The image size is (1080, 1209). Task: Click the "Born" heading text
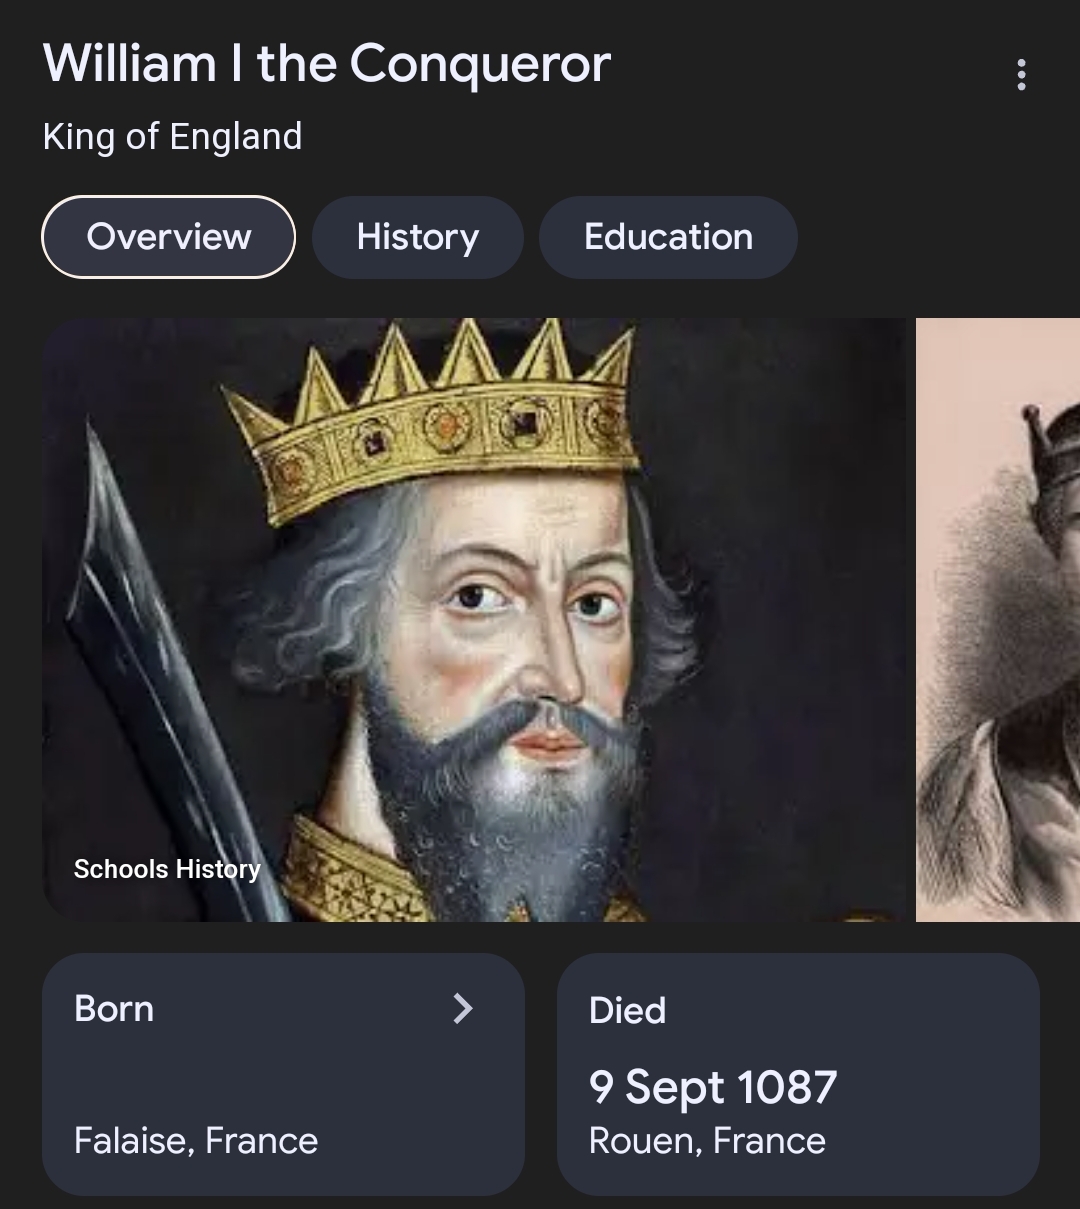coord(114,1008)
